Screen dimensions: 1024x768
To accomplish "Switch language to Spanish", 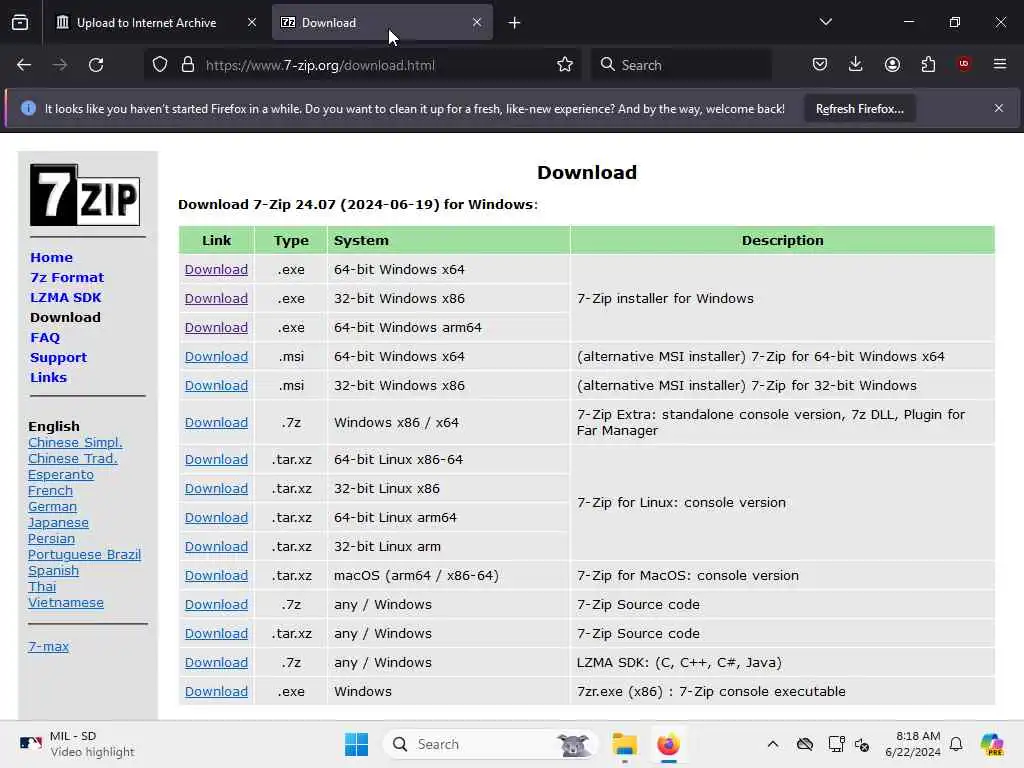I will [x=53, y=571].
